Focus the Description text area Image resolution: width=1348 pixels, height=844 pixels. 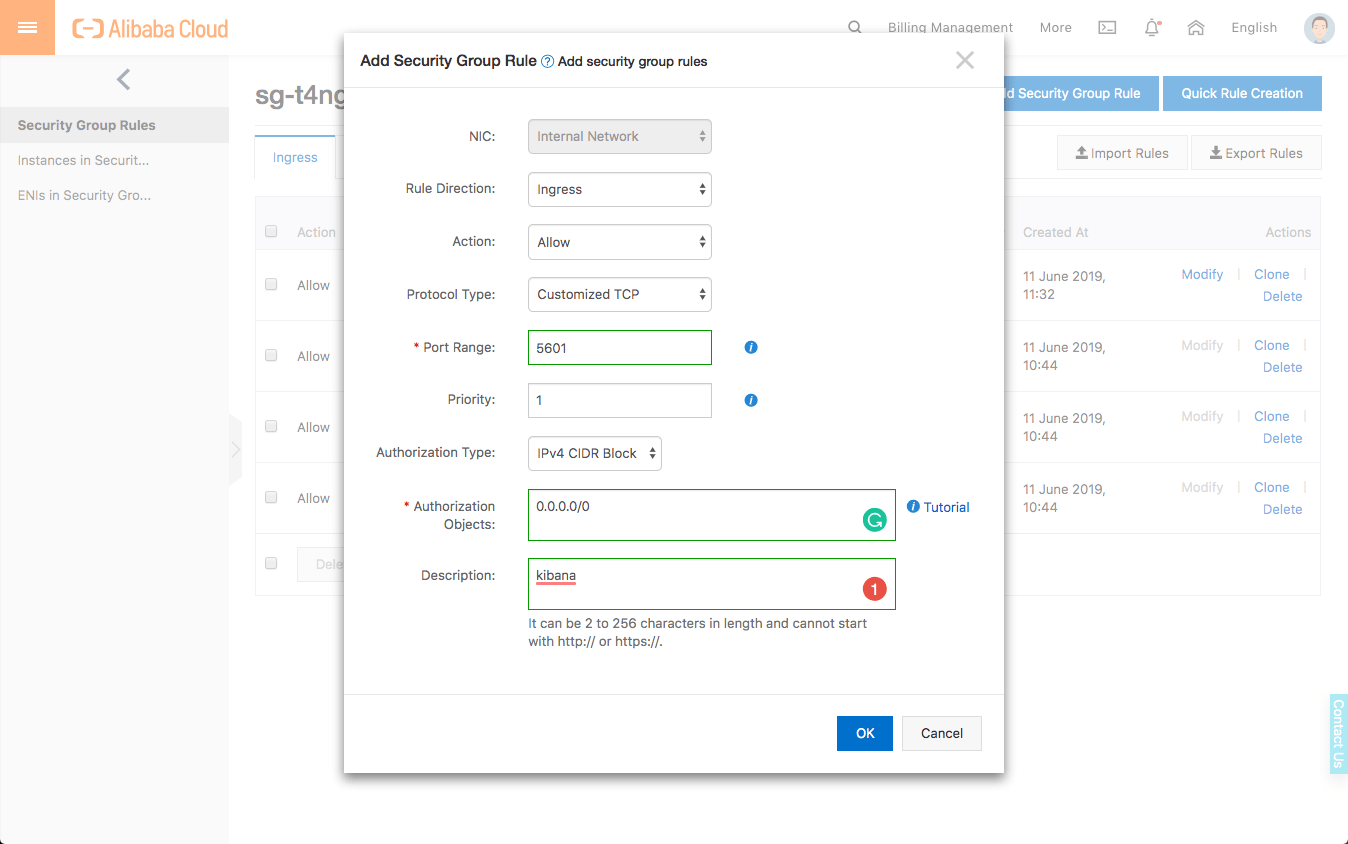tap(712, 584)
